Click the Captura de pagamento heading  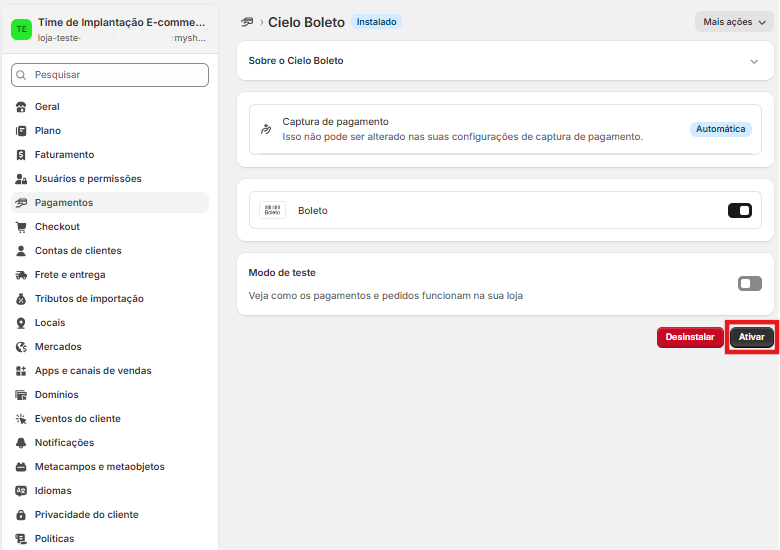coord(335,122)
